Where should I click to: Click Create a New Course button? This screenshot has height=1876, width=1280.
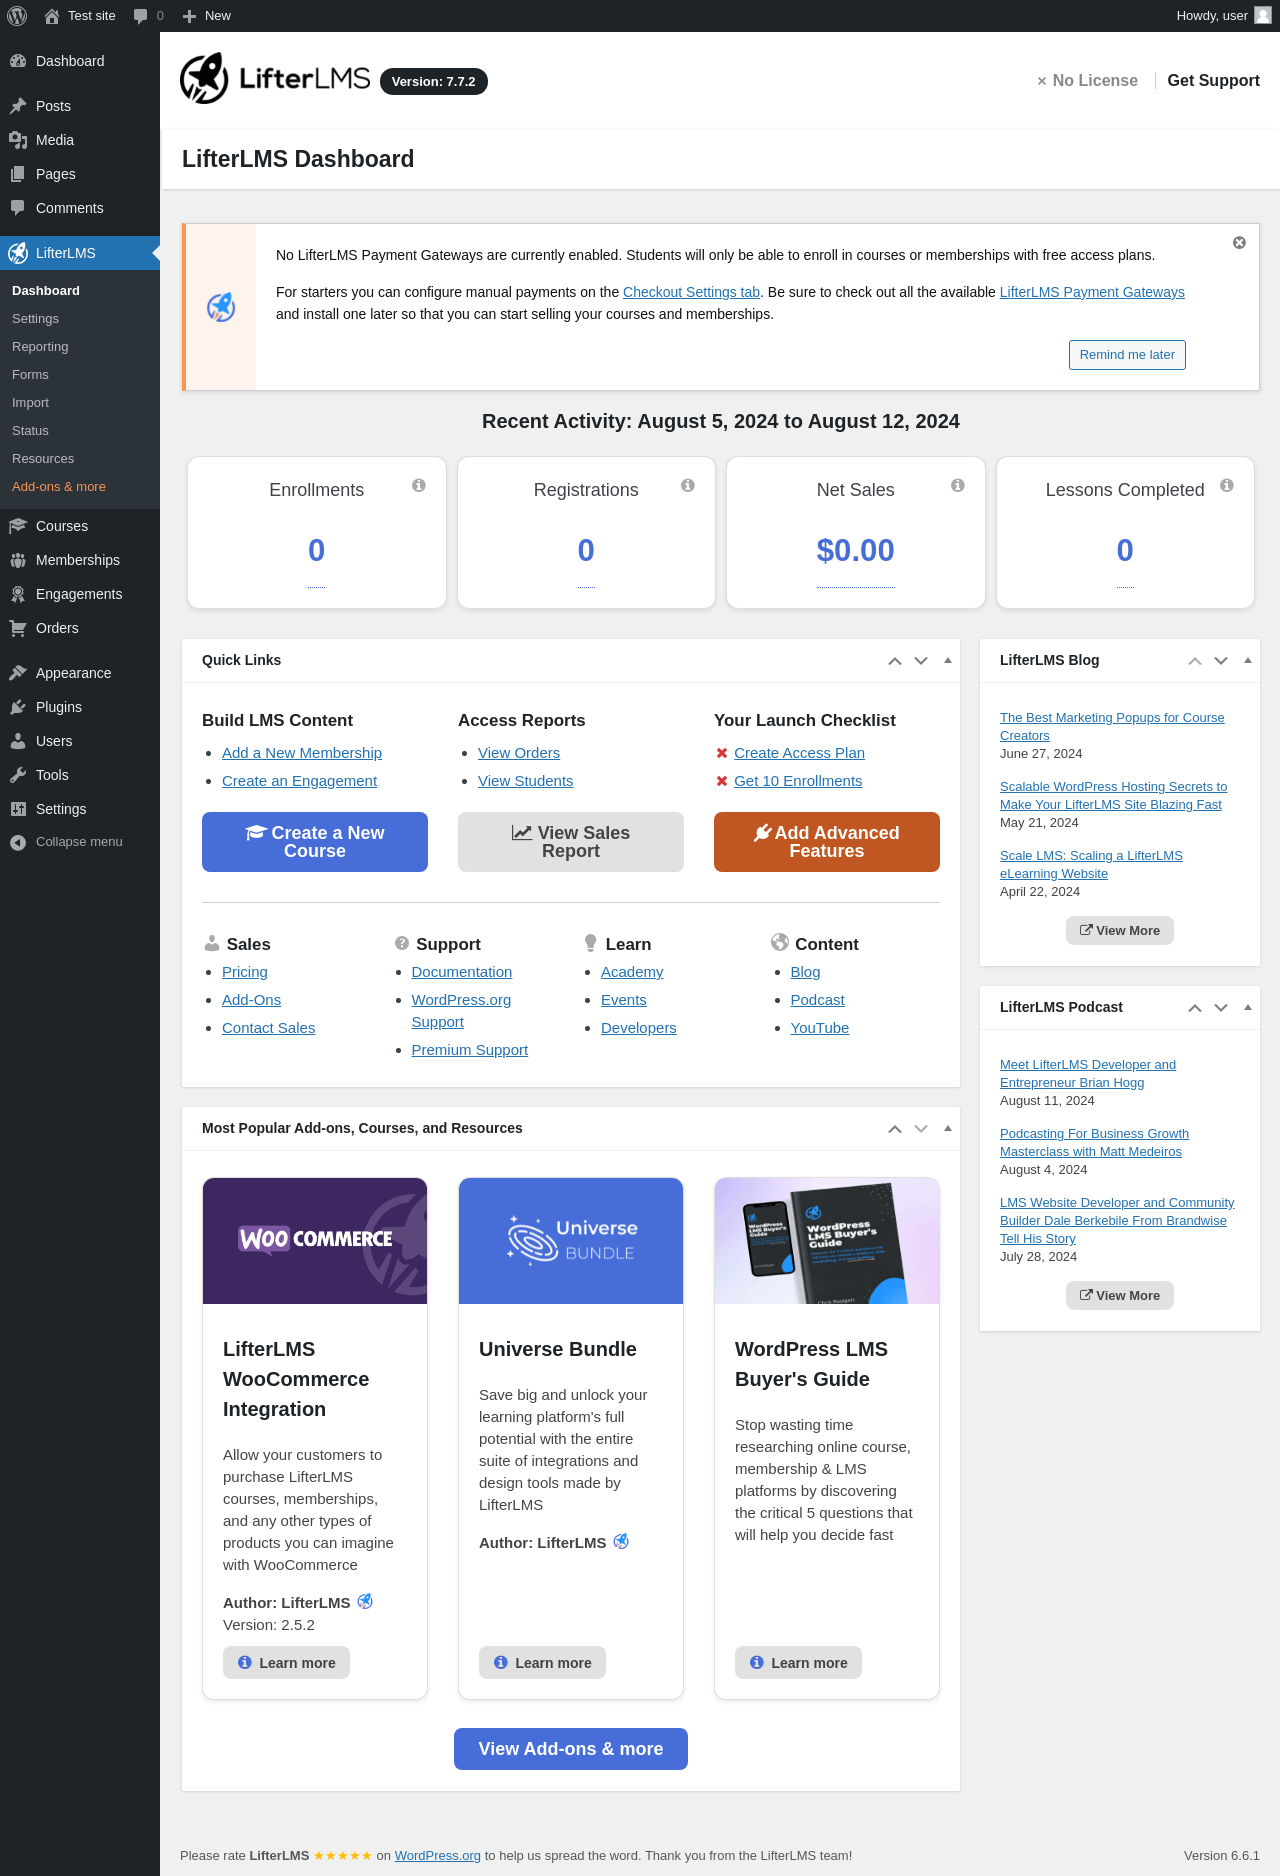click(315, 842)
